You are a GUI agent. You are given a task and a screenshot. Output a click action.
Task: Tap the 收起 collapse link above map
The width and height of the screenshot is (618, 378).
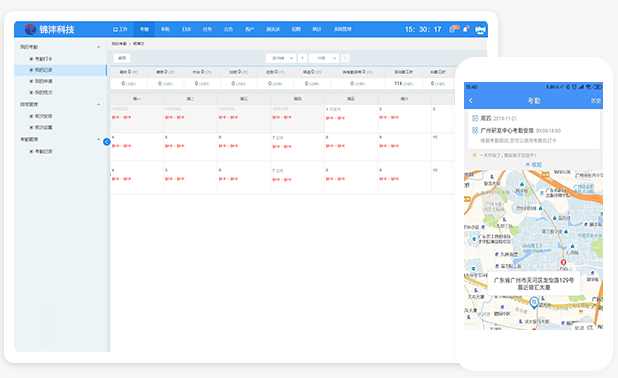(x=534, y=164)
